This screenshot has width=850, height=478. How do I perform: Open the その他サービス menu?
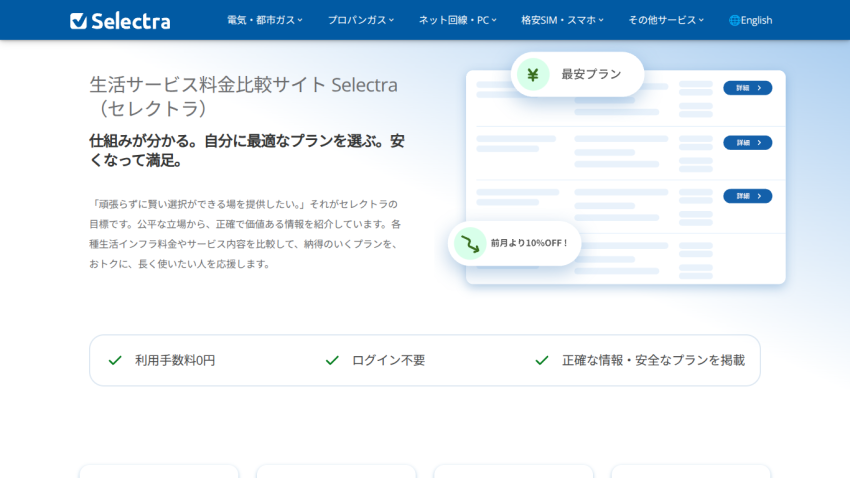pyautogui.click(x=666, y=20)
